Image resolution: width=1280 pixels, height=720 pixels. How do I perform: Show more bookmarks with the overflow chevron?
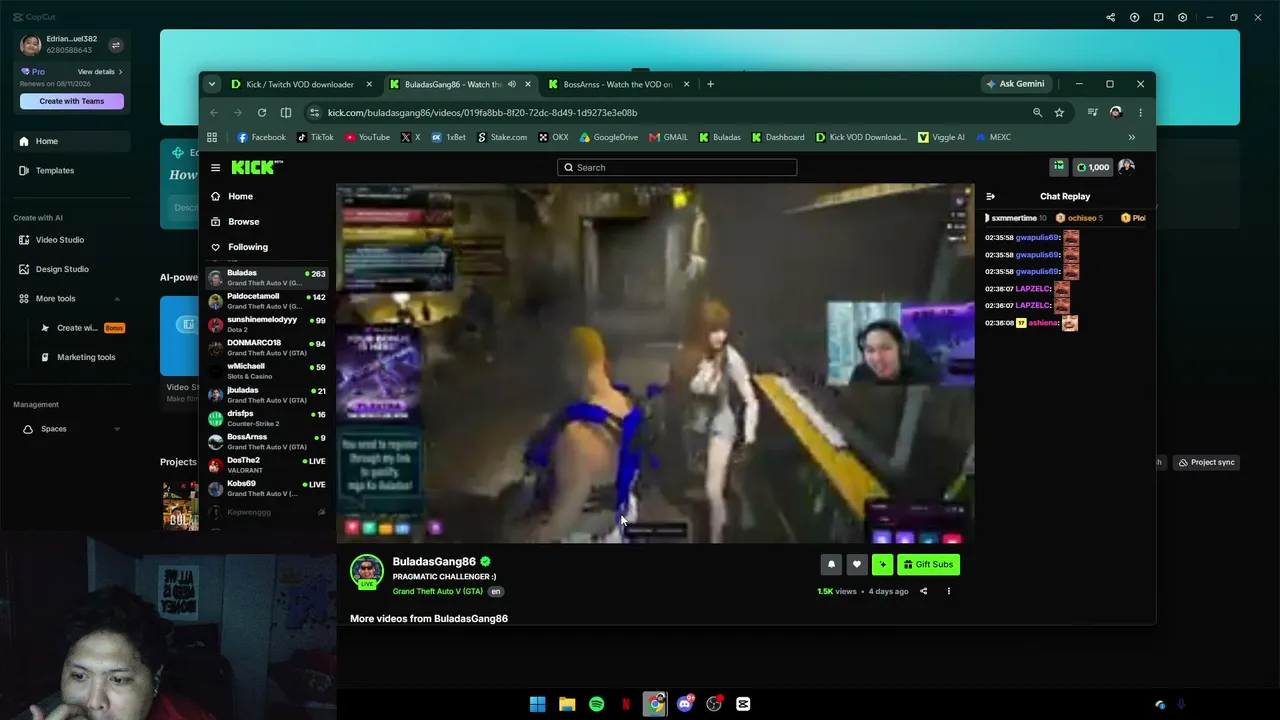[1131, 137]
